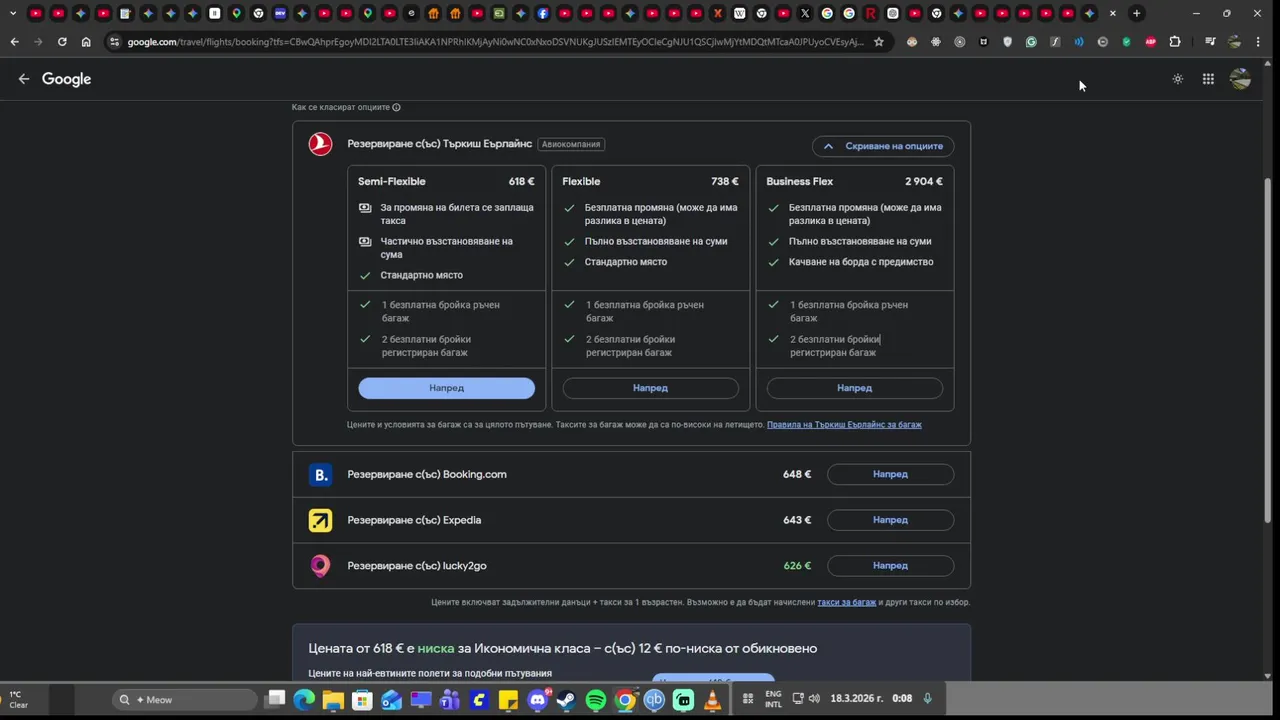Open VLC media player from taskbar
Screen dimensions: 1280x720
713,700
